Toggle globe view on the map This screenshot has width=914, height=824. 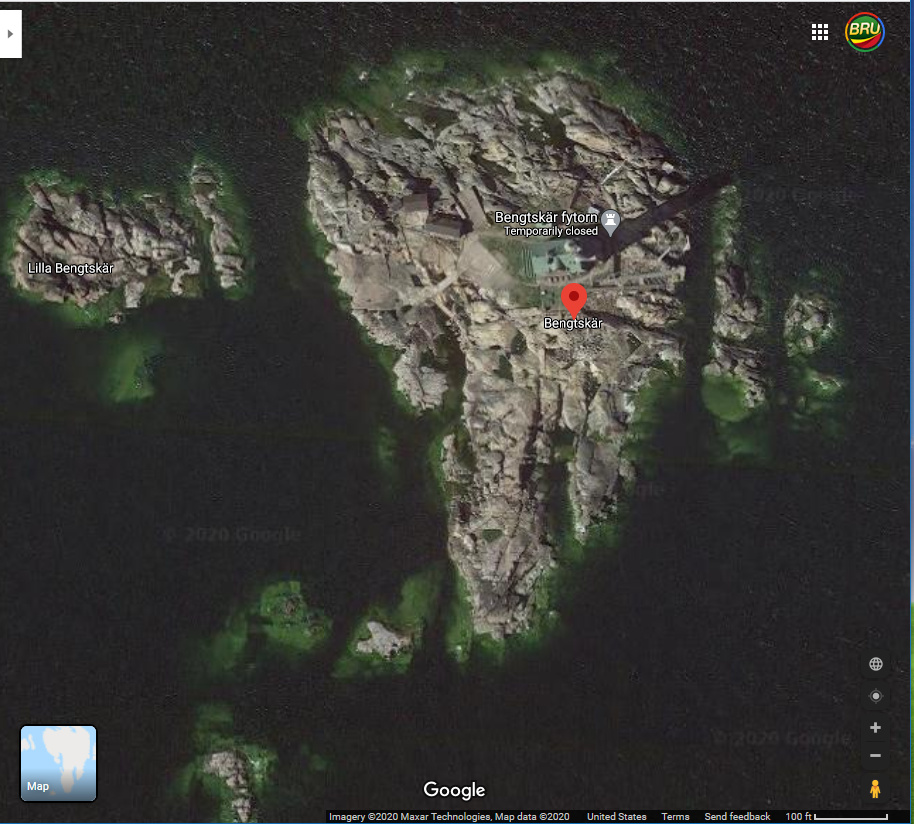[x=875, y=664]
